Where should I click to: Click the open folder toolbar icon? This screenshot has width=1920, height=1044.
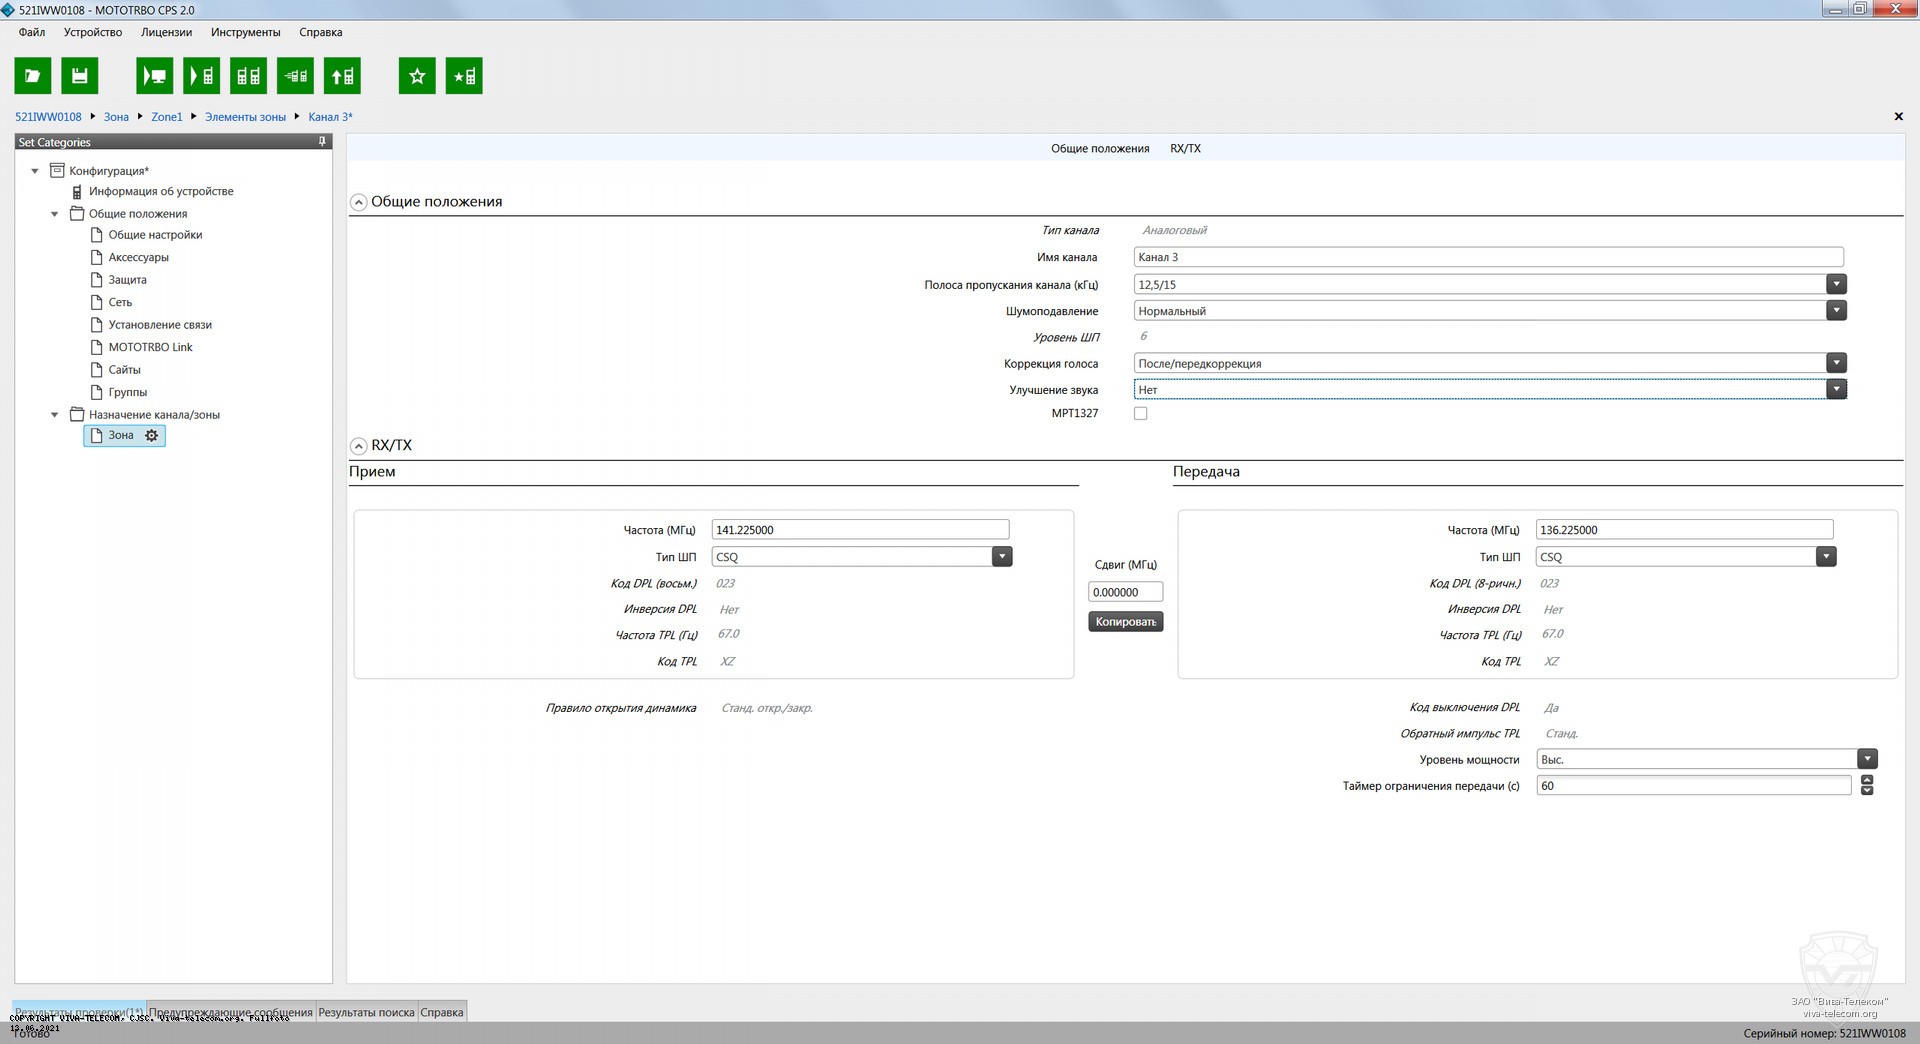32,76
